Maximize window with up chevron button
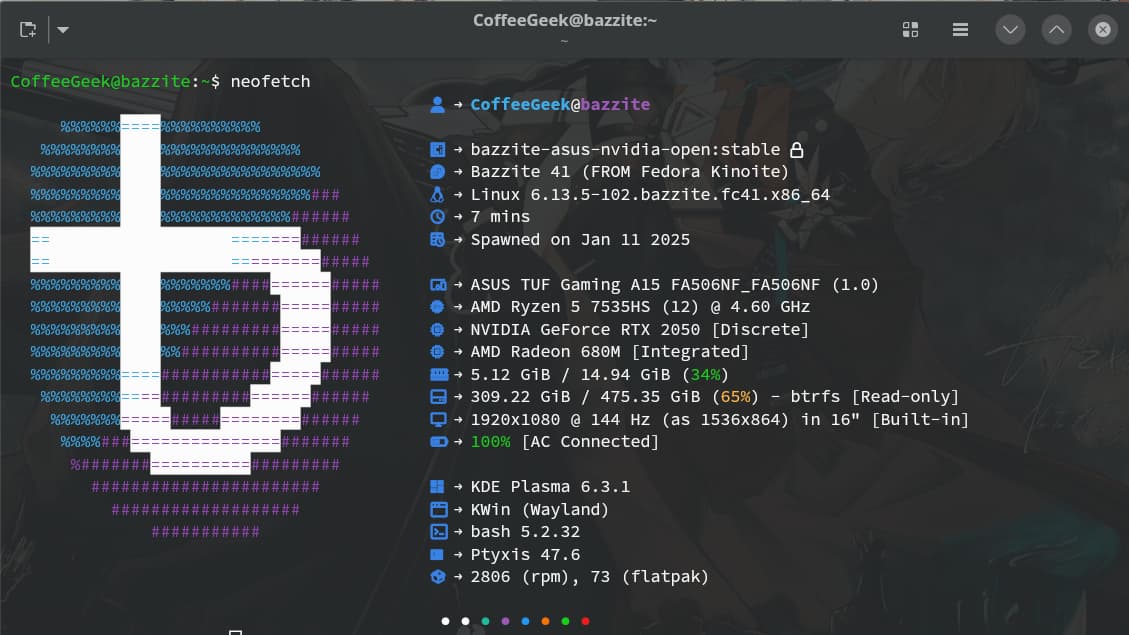Image resolution: width=1129 pixels, height=635 pixels. pos(1056,30)
